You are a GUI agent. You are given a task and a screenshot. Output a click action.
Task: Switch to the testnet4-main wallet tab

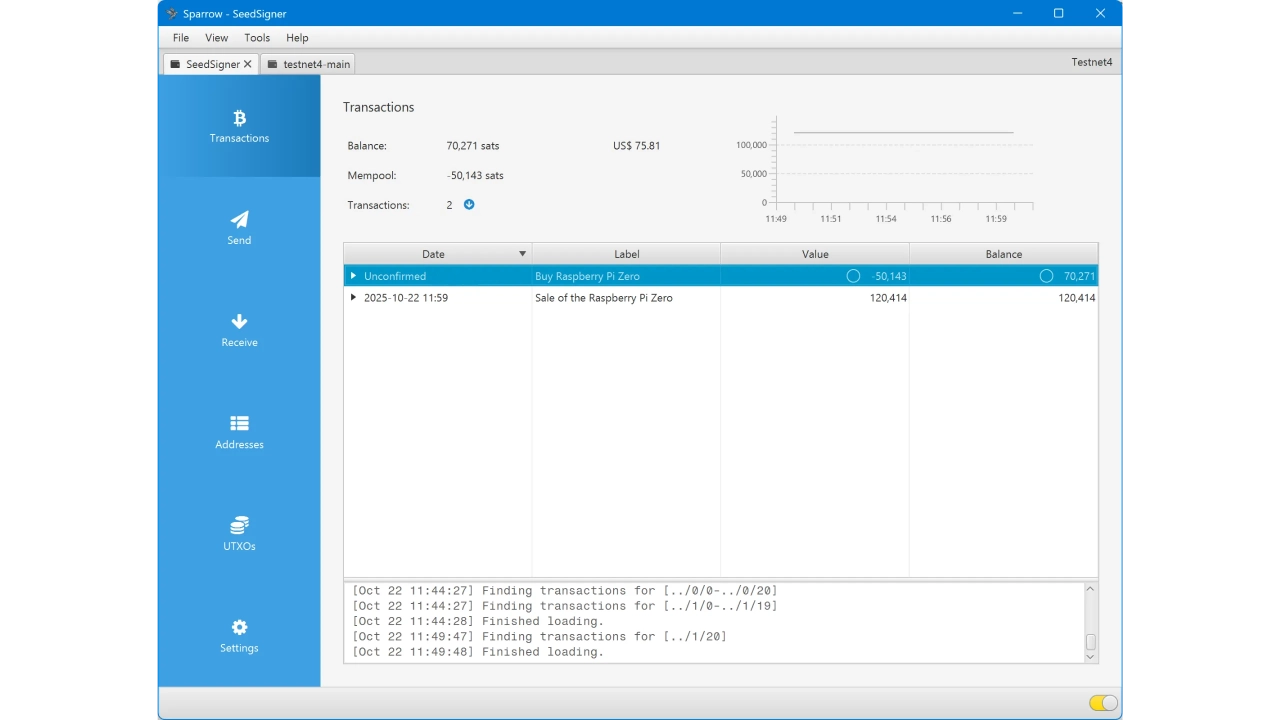click(x=308, y=64)
